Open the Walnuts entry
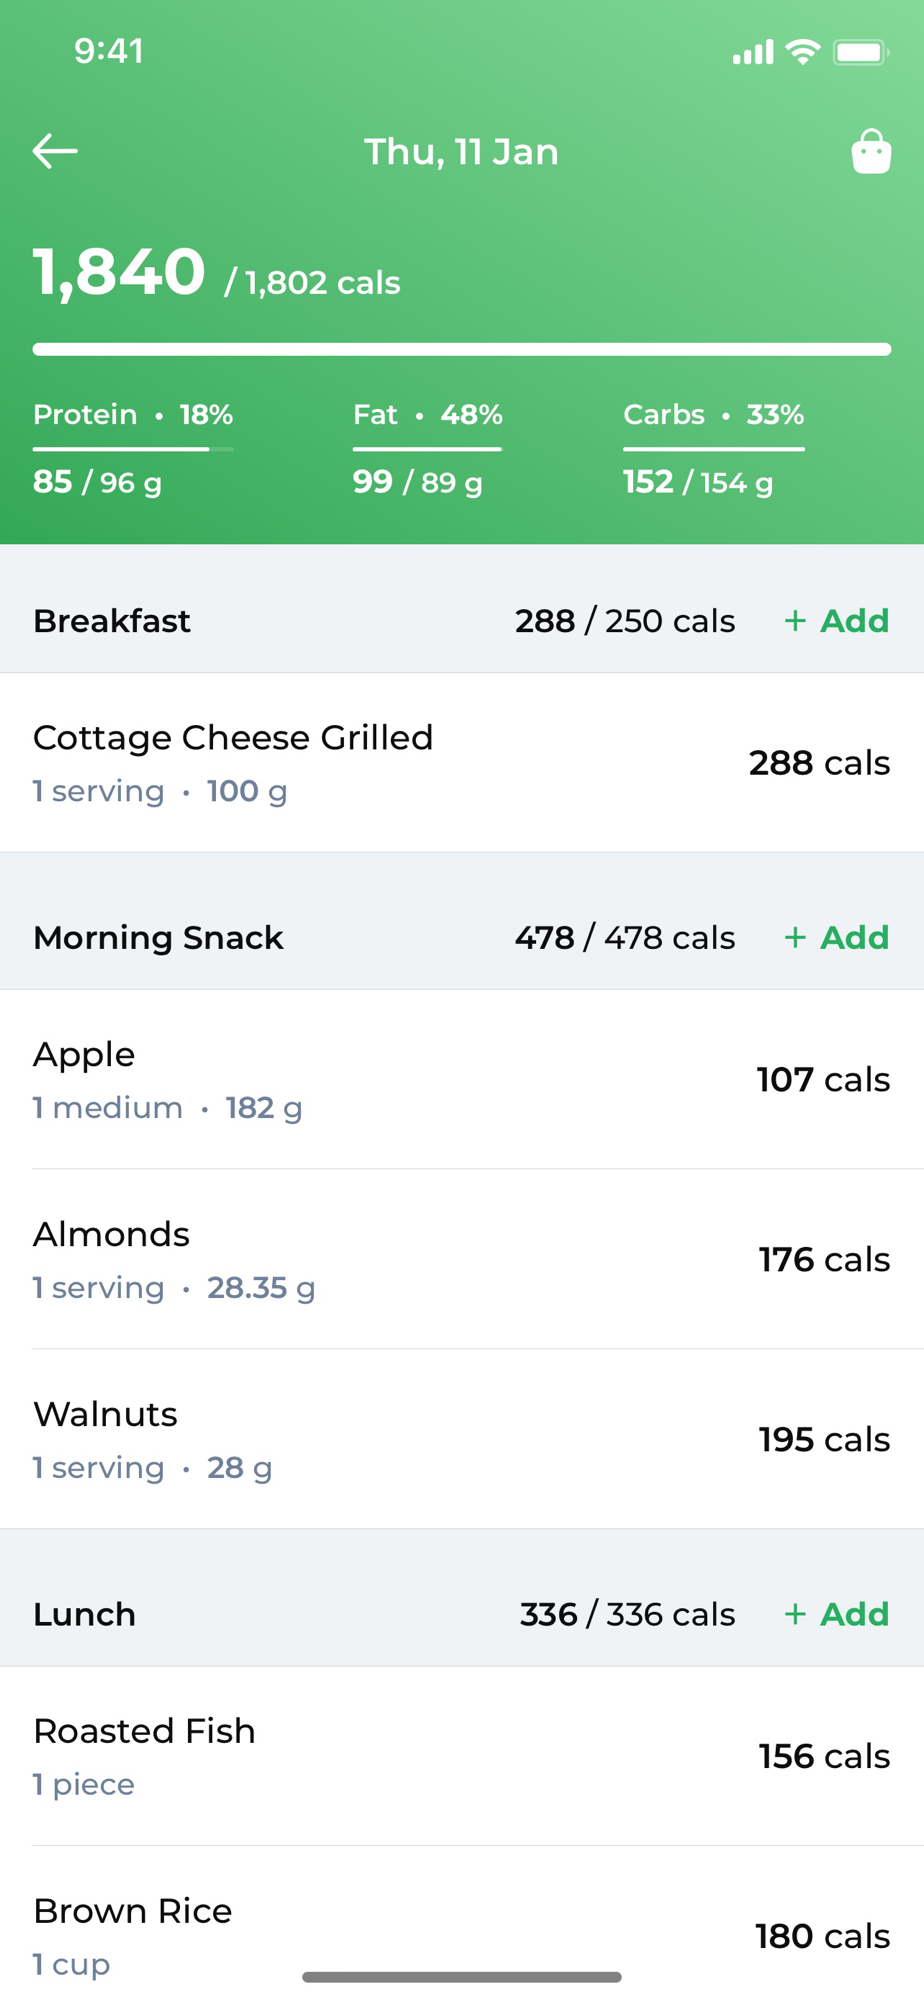 click(x=461, y=1440)
